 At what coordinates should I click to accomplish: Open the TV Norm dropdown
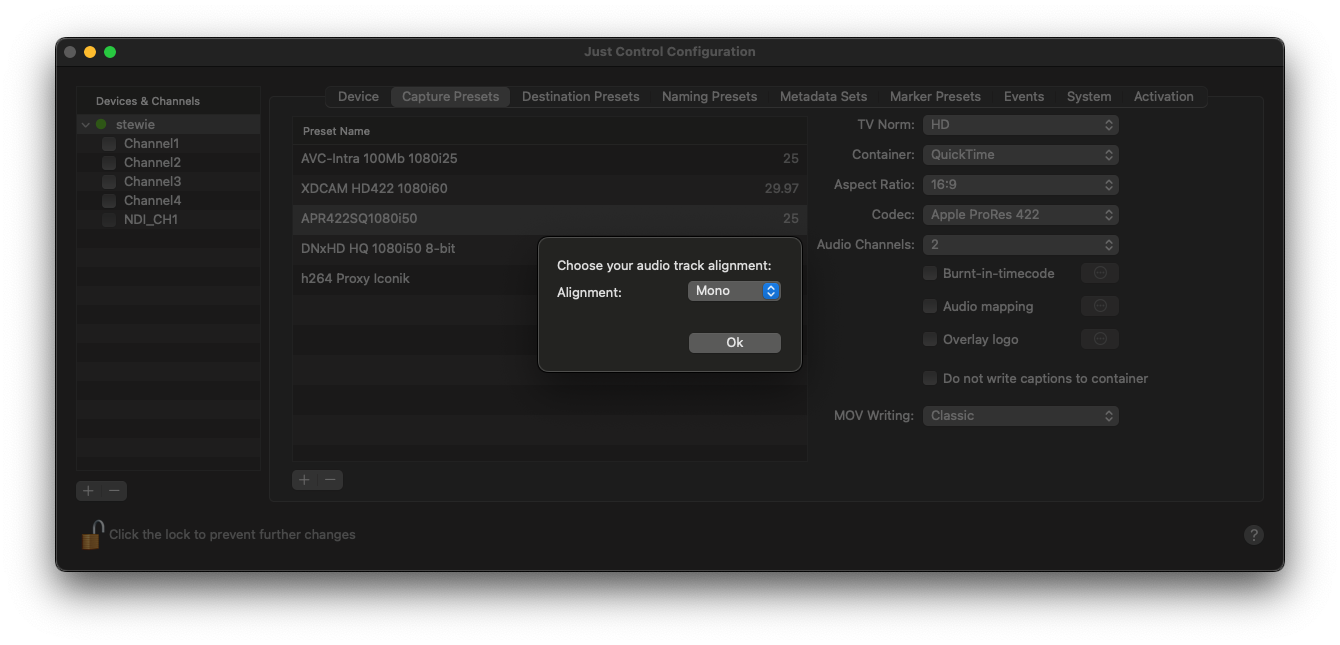point(1020,125)
